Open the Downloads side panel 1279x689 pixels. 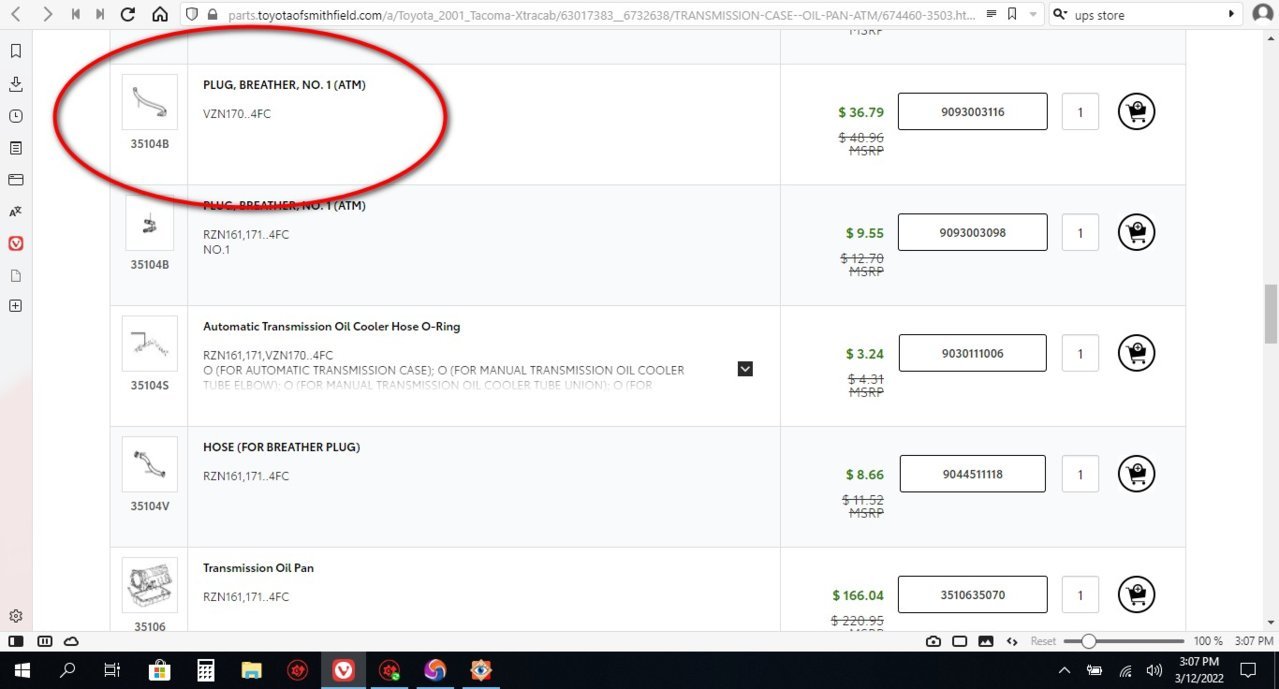tap(15, 84)
